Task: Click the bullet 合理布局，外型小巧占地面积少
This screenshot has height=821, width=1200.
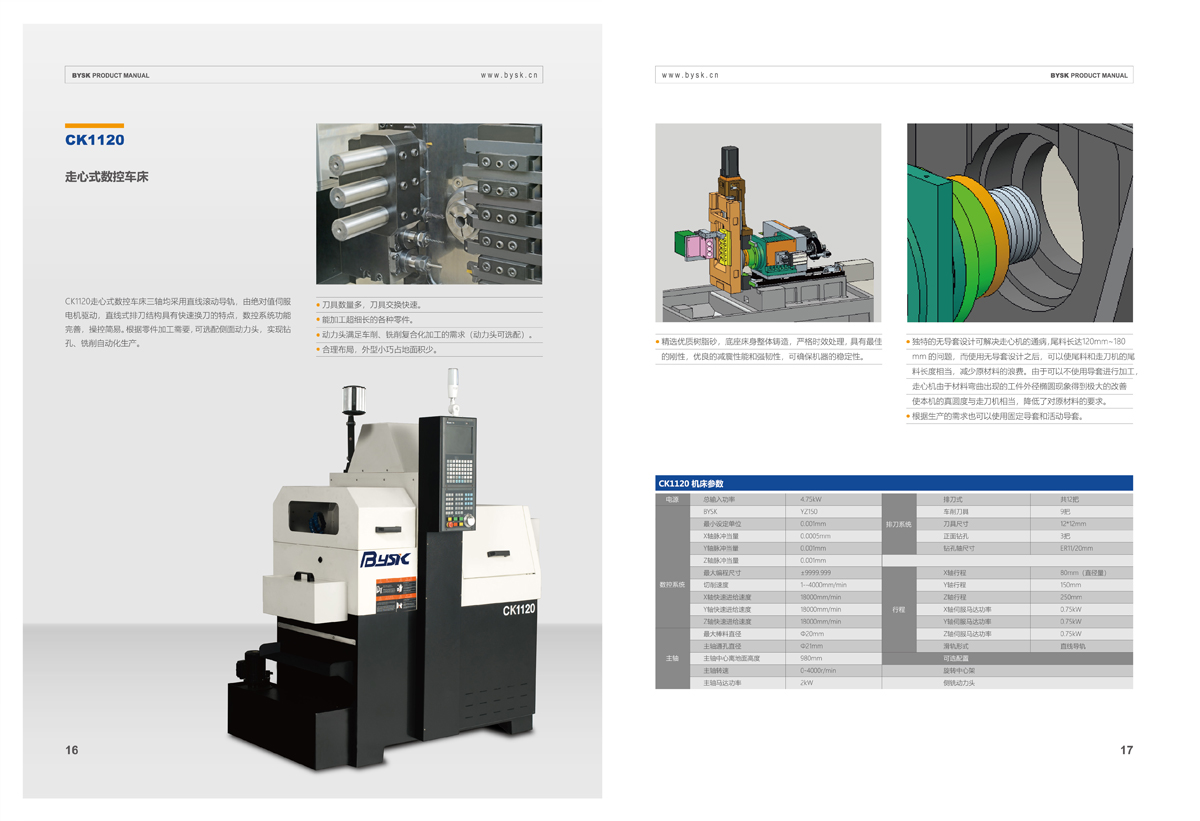Action: tap(377, 350)
